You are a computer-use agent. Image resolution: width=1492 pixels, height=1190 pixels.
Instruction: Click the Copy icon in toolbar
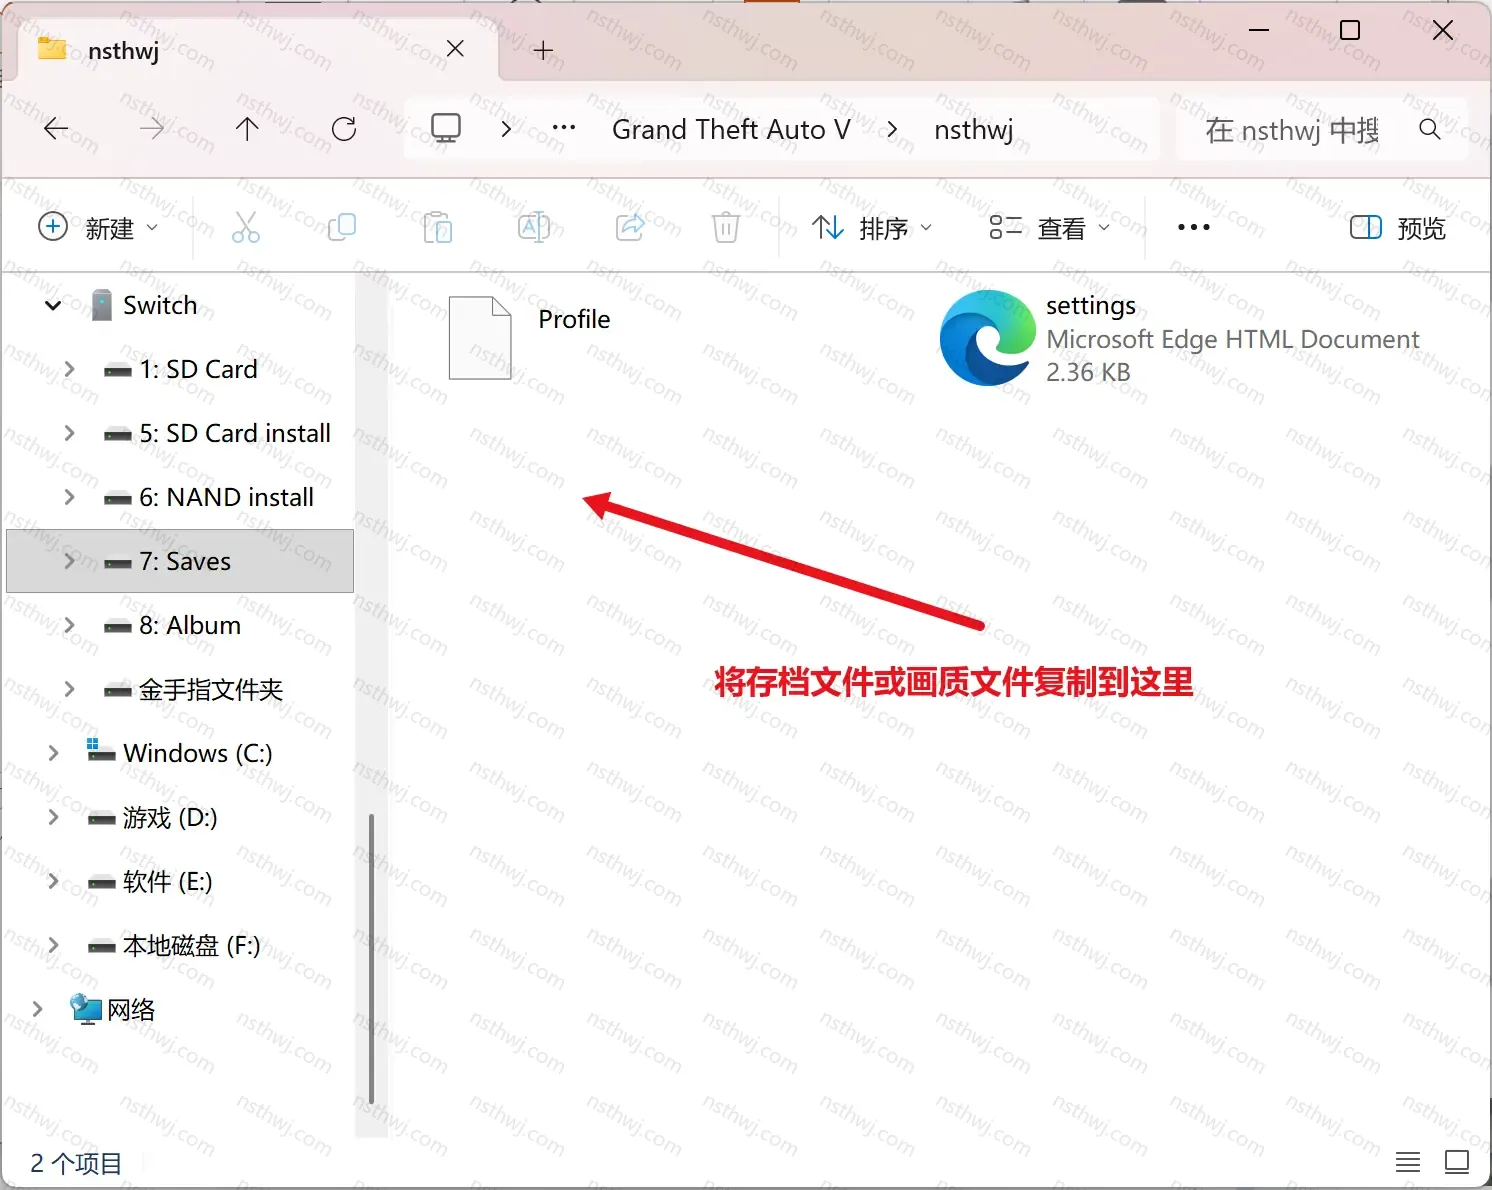pyautogui.click(x=342, y=228)
